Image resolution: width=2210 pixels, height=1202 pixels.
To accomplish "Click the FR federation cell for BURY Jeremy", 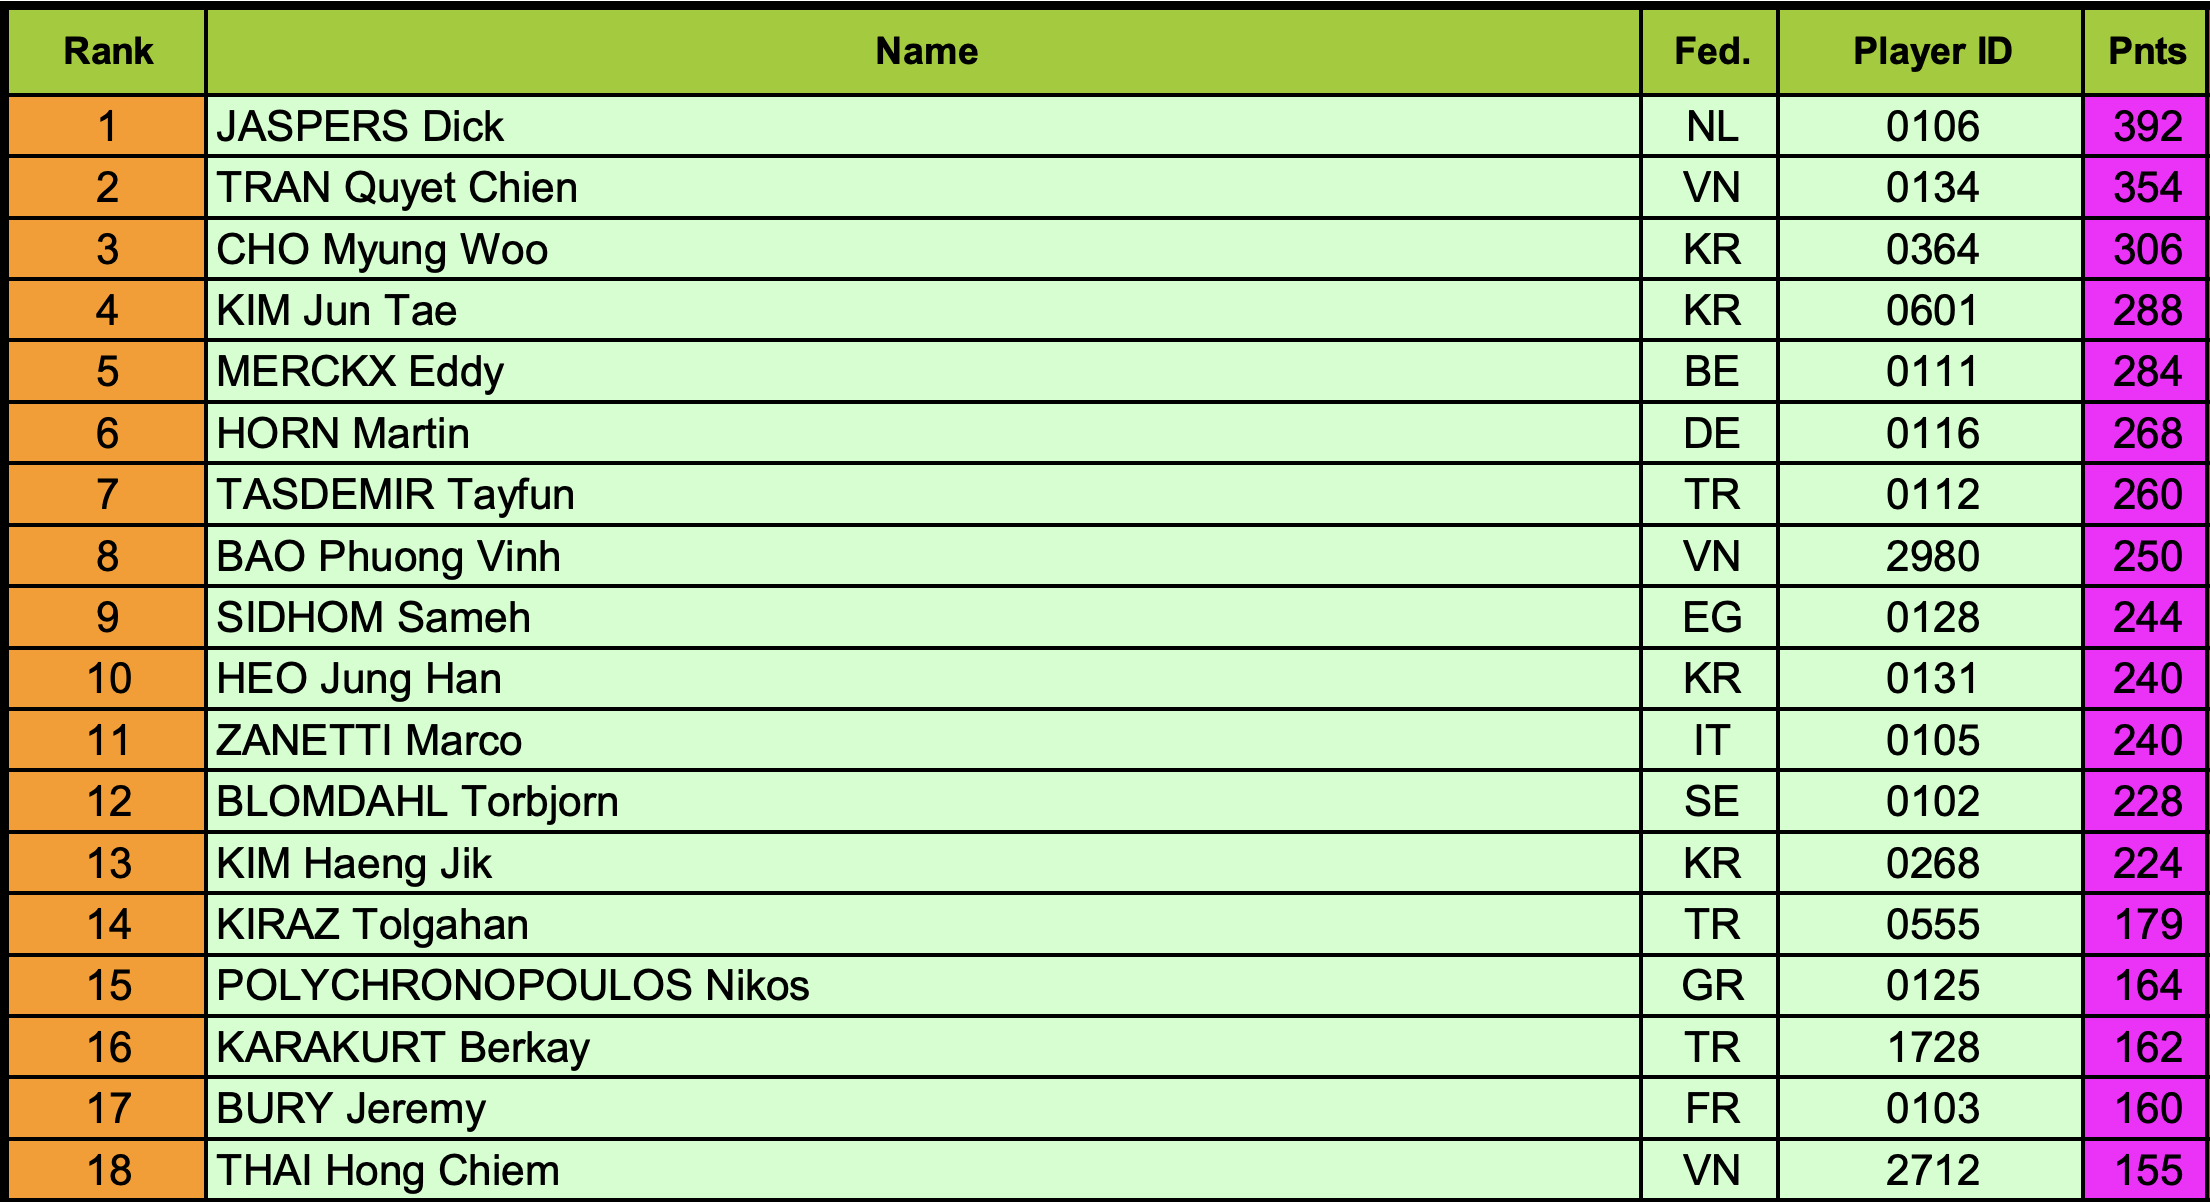I will pyautogui.click(x=1710, y=1109).
